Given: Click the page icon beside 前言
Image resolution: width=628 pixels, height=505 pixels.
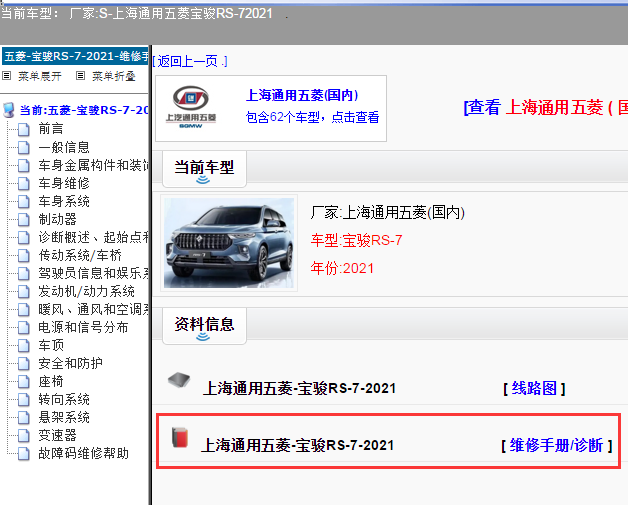Looking at the screenshot, I should coord(24,129).
